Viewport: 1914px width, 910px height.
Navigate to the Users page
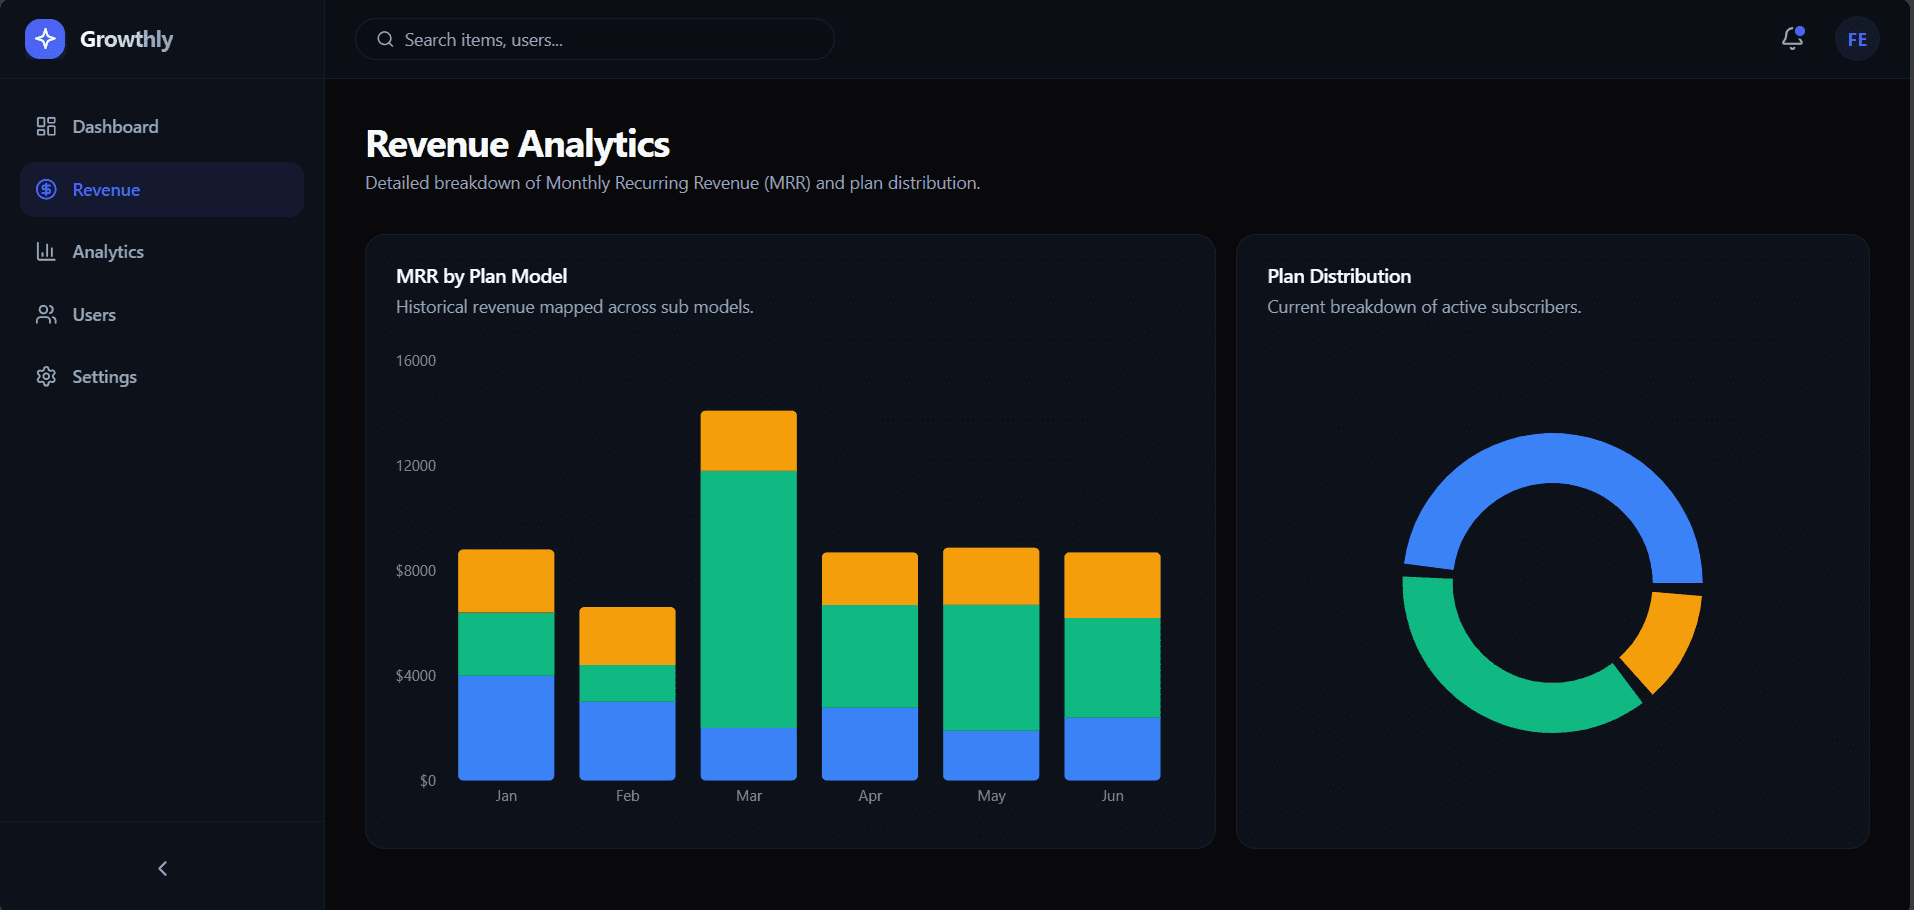[94, 315]
